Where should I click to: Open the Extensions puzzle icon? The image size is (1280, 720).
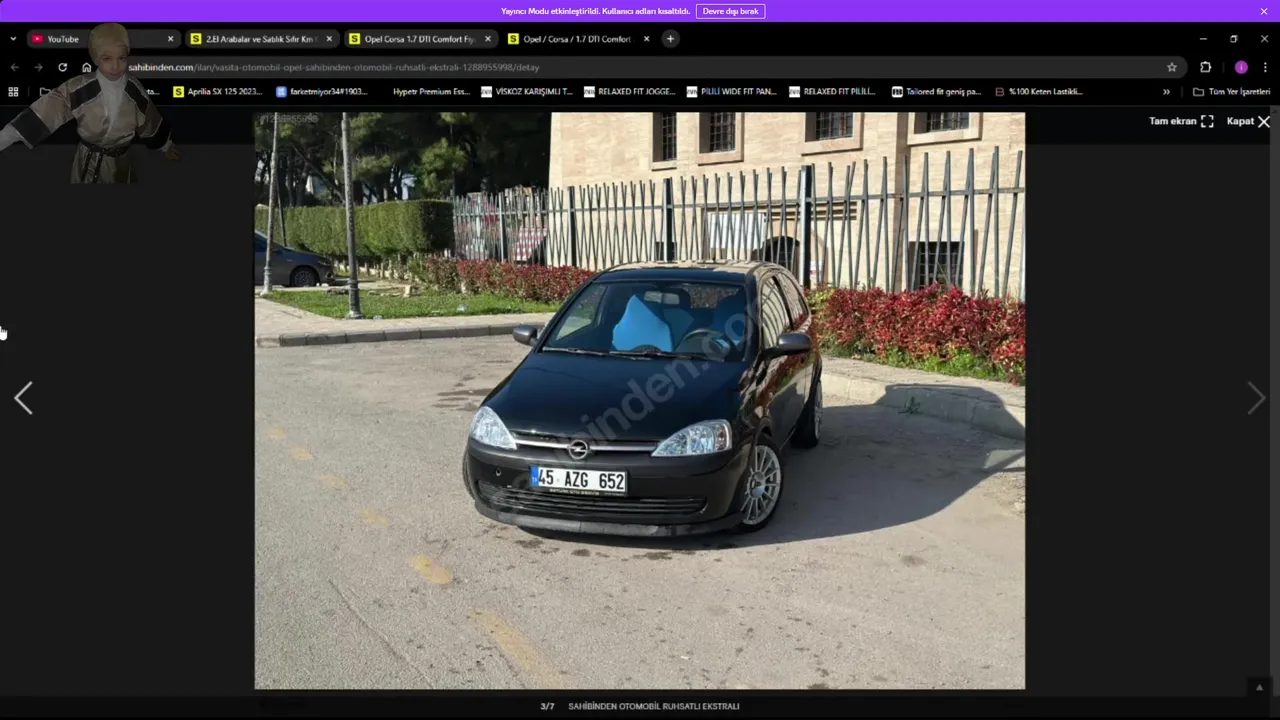(x=1206, y=67)
